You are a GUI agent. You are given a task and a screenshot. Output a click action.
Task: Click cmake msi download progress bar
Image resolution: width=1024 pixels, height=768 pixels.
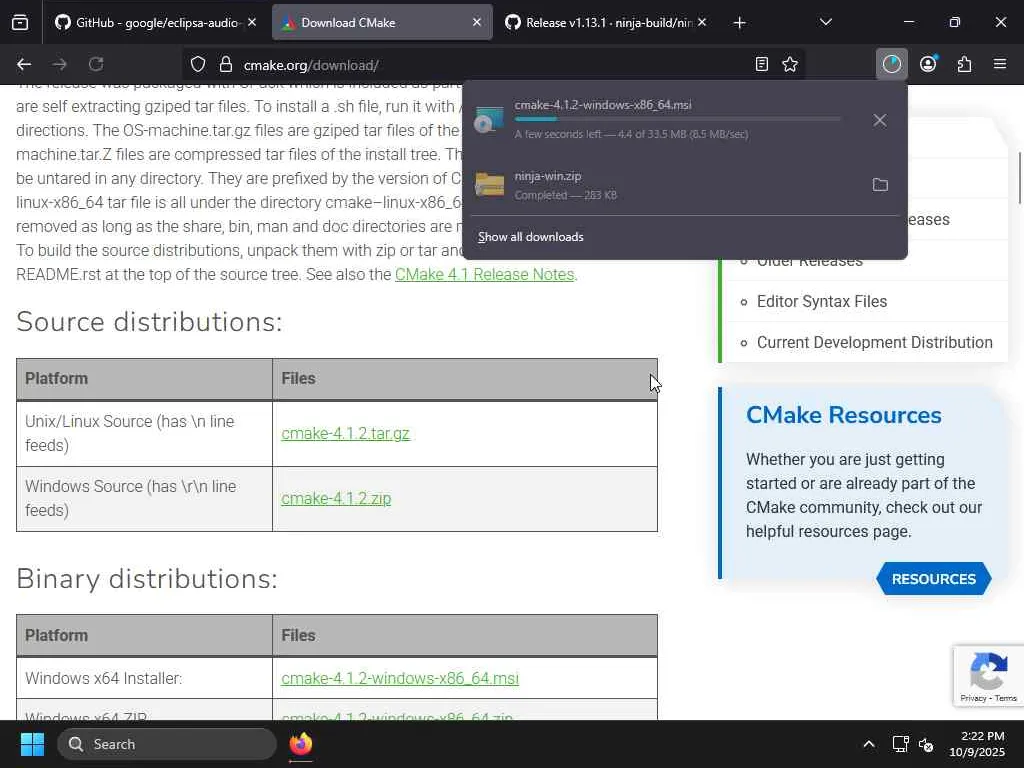[x=677, y=119]
